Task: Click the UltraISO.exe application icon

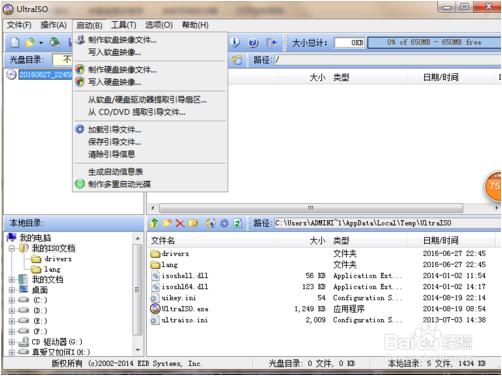Action: tap(155, 309)
